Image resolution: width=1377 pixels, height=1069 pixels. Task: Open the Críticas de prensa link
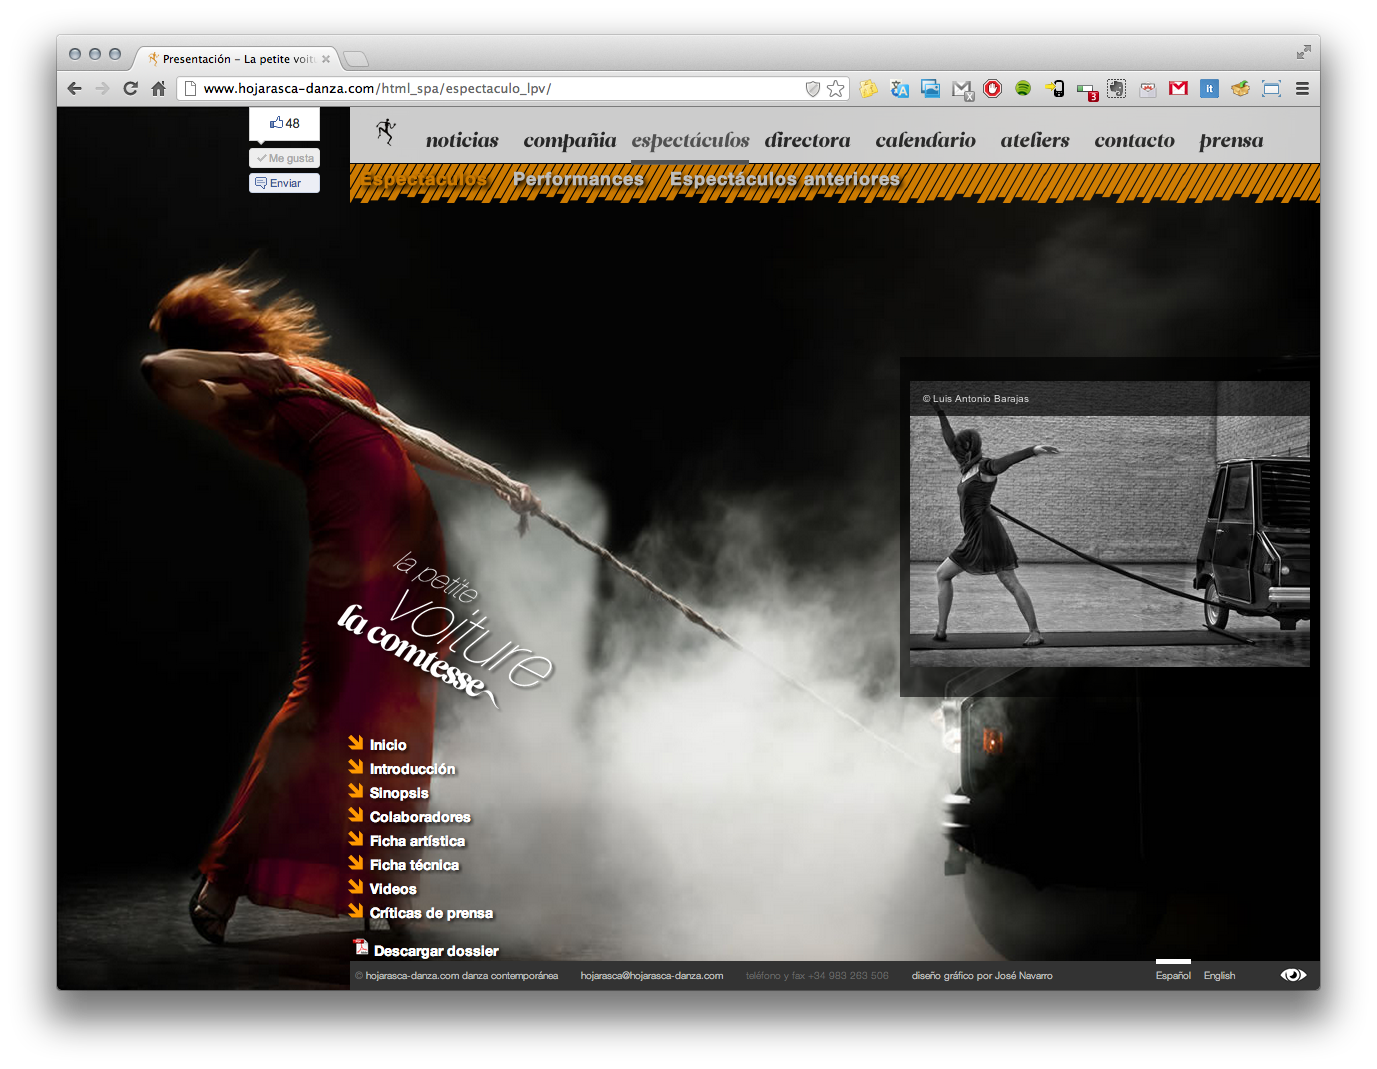pos(431,913)
